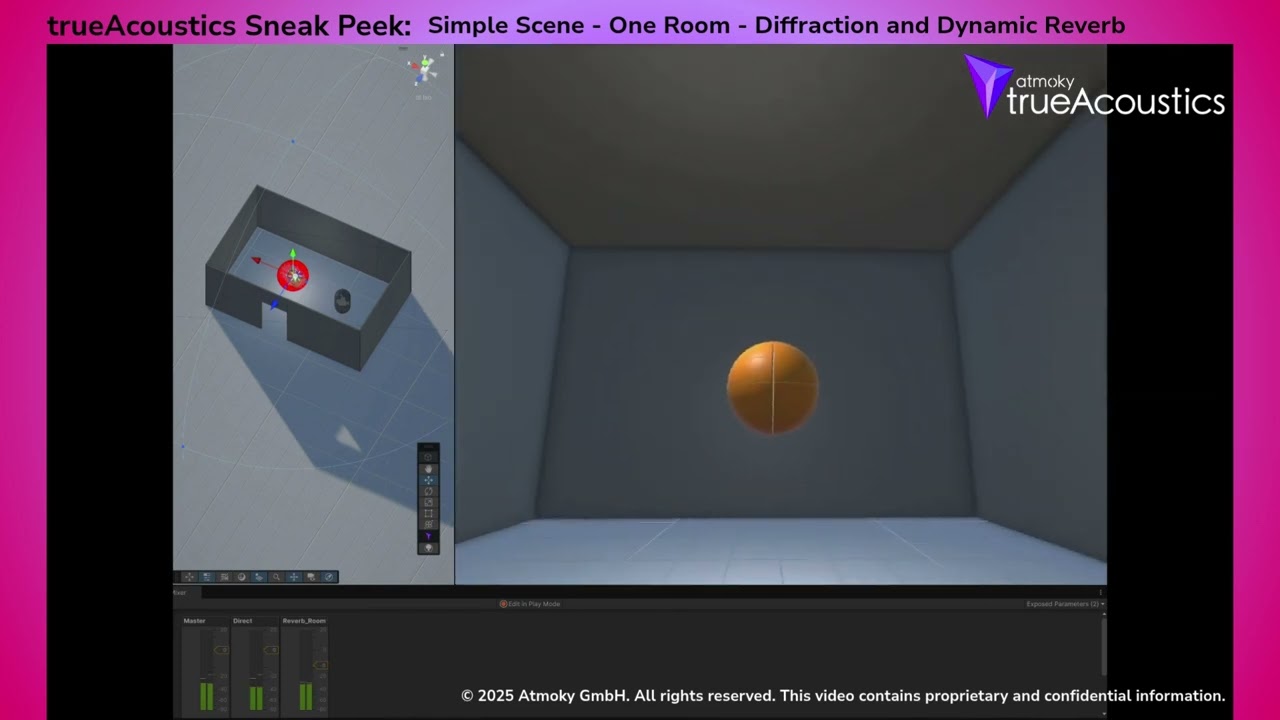Screen dimensions: 1280x720
Task: Click the magnifier search icon in scene toolbar
Action: 276,577
